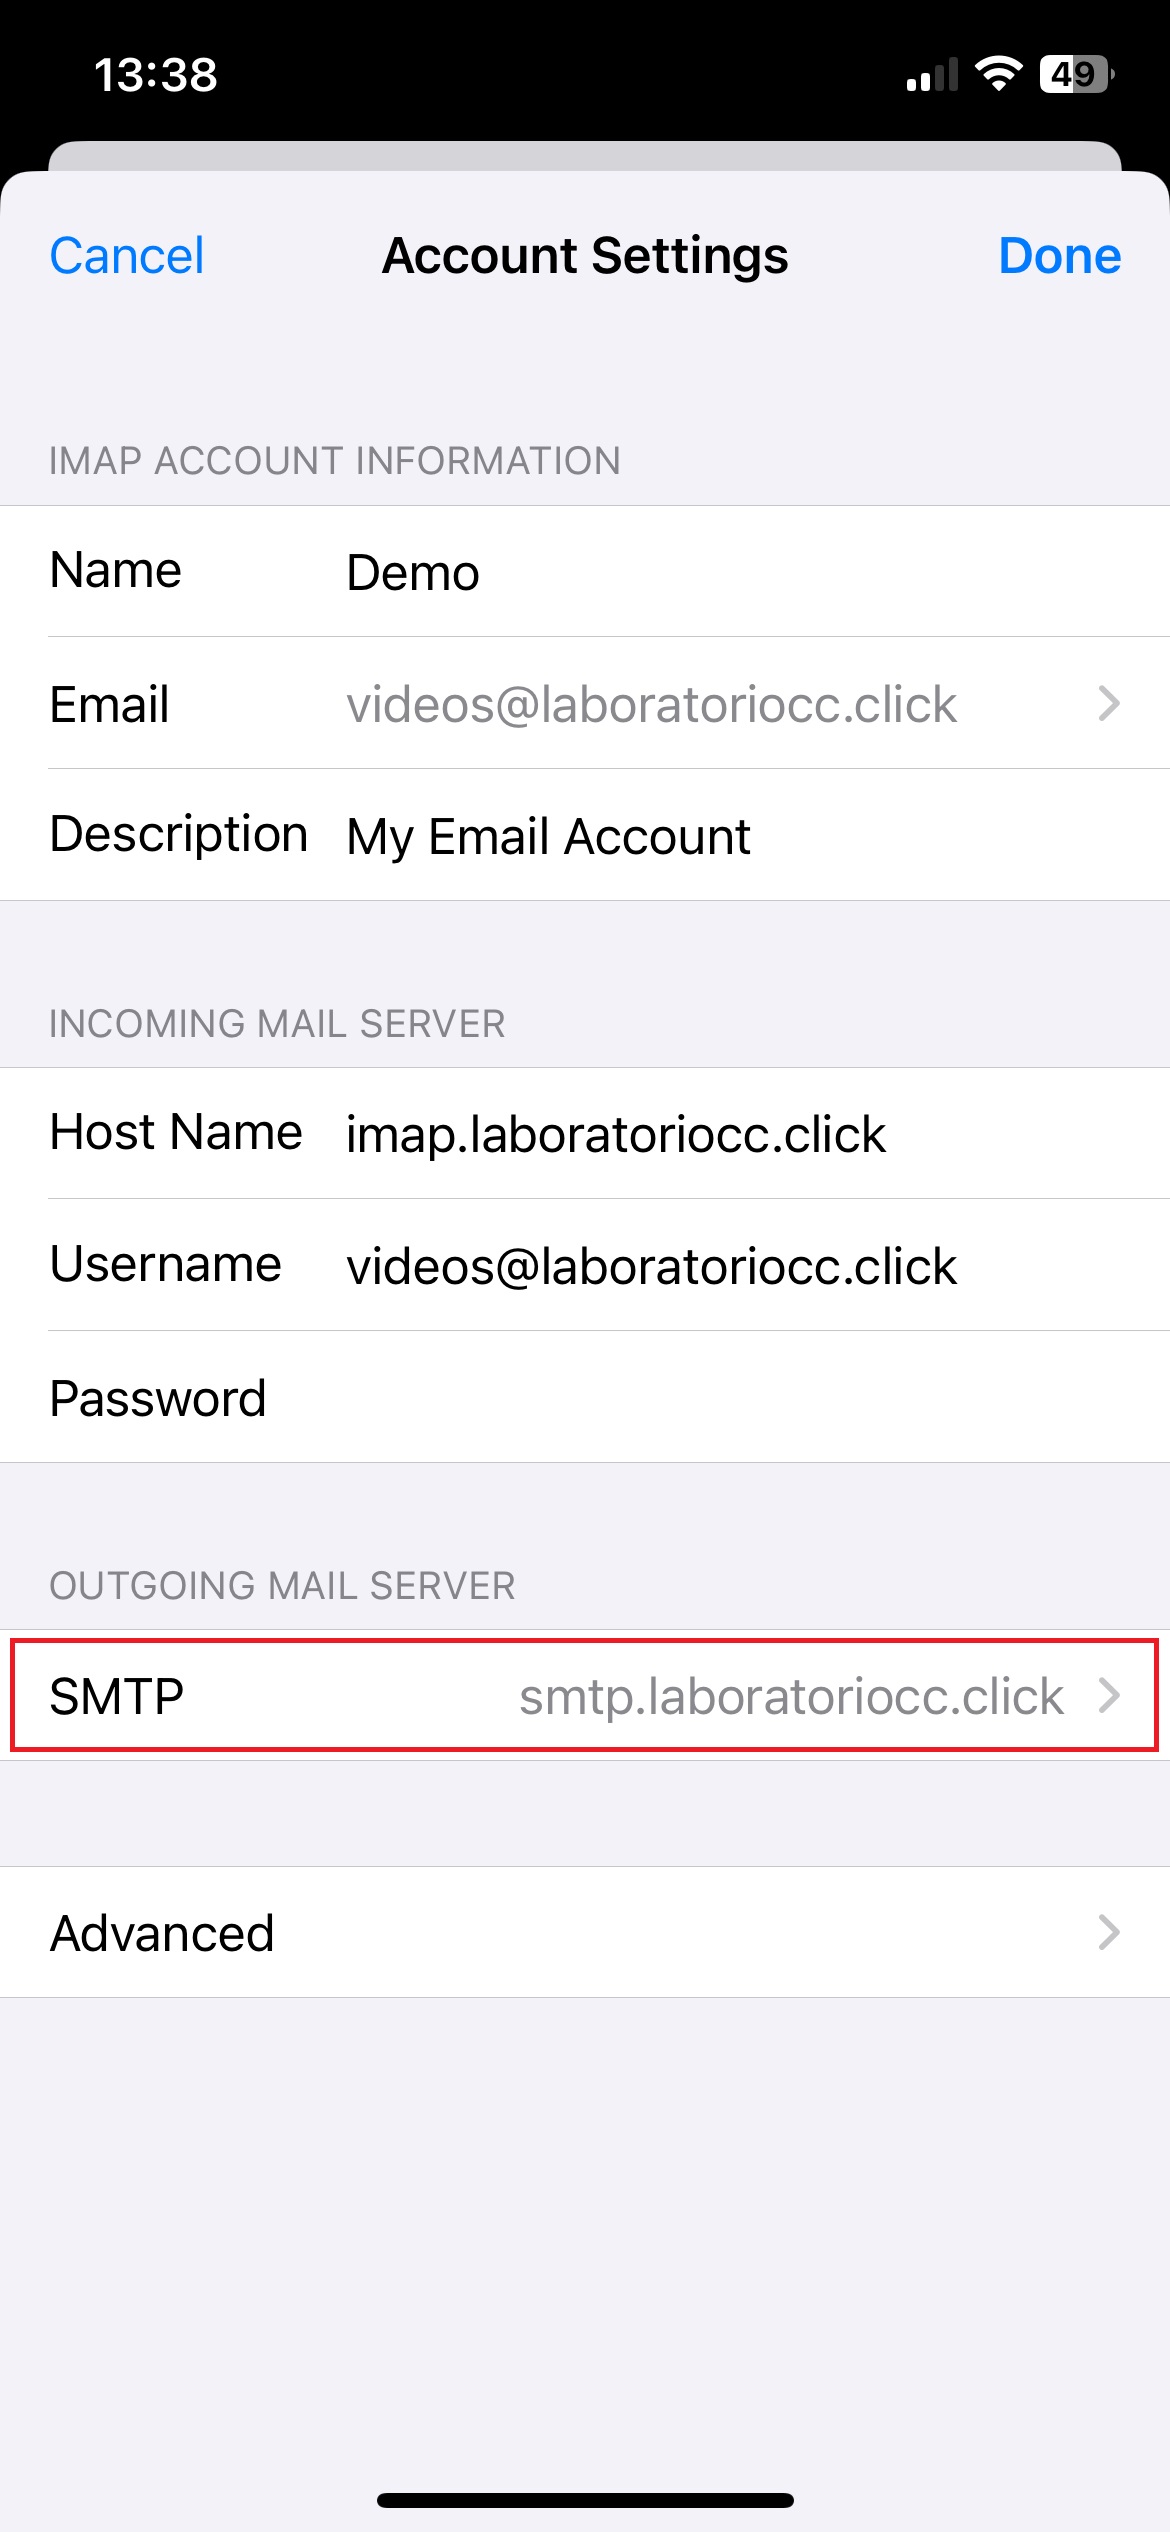Tap the smtp.laboratoriocc.click server value
1170x2532 pixels.
791,1697
